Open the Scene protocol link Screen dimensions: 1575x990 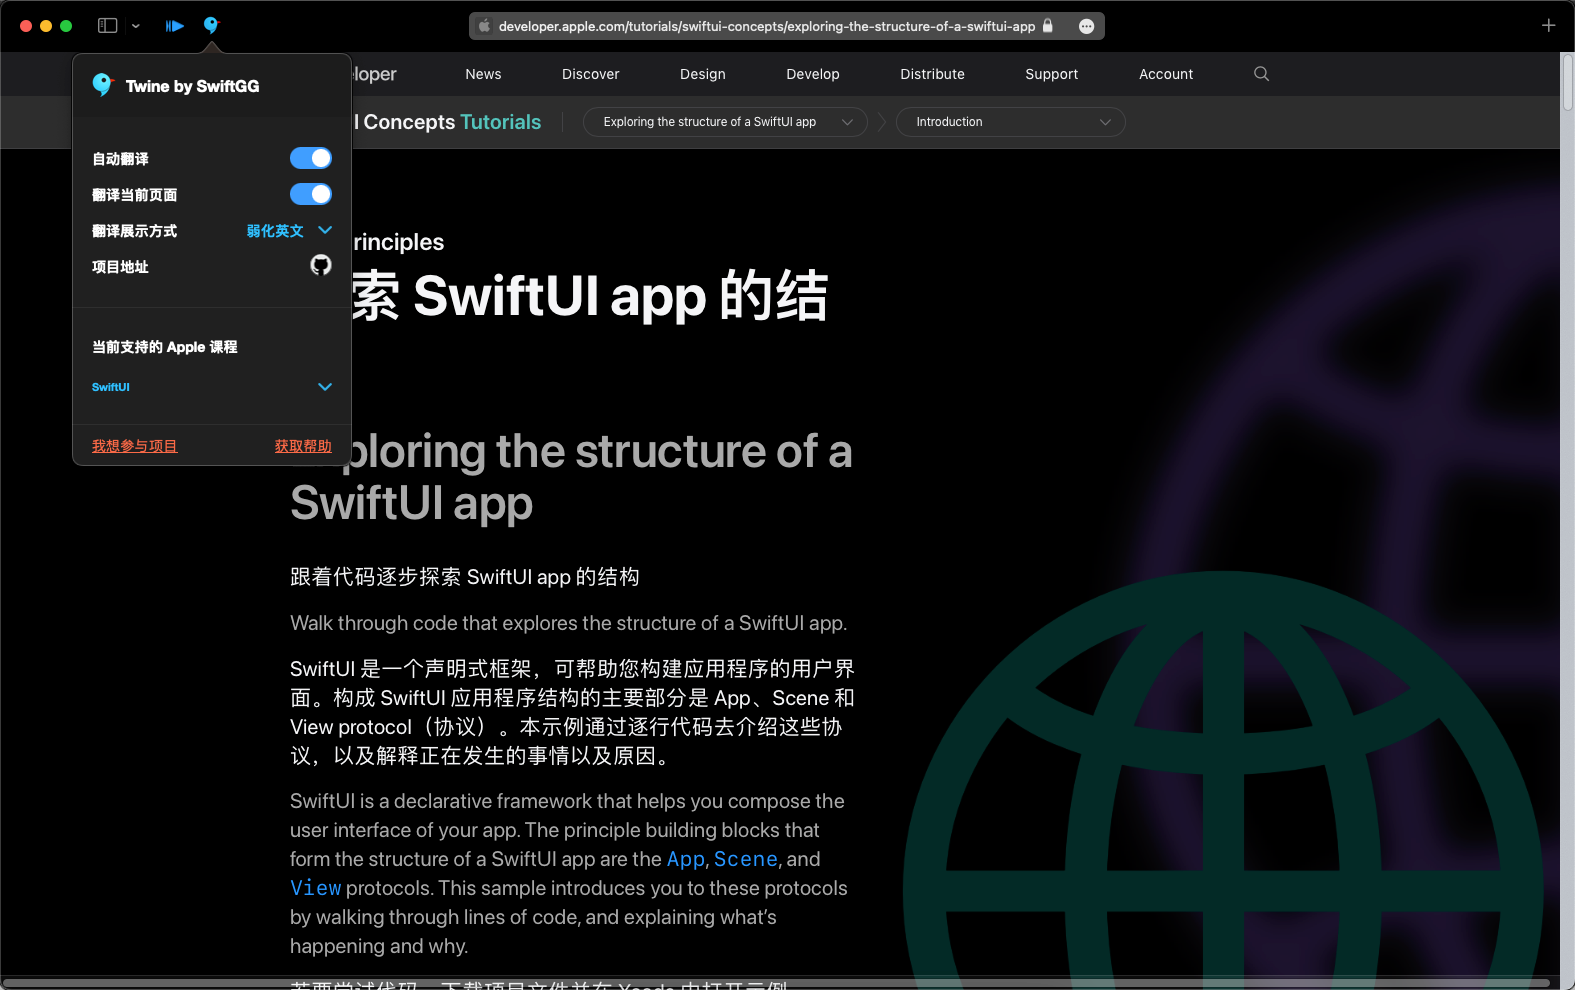746,859
